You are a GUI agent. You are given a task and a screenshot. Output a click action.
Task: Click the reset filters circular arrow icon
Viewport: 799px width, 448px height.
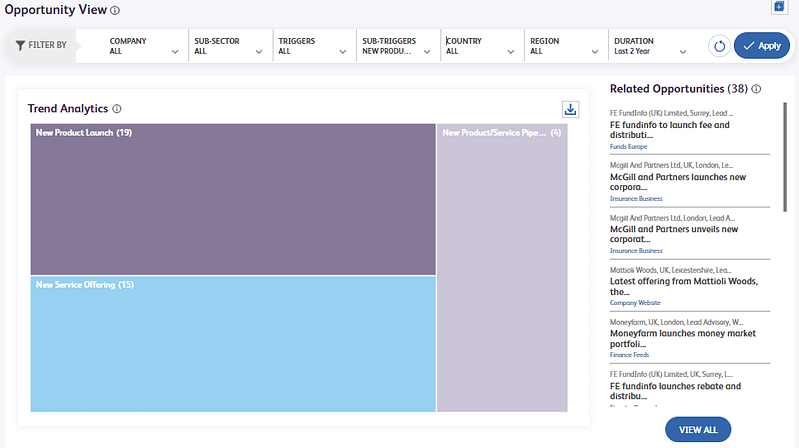click(719, 46)
